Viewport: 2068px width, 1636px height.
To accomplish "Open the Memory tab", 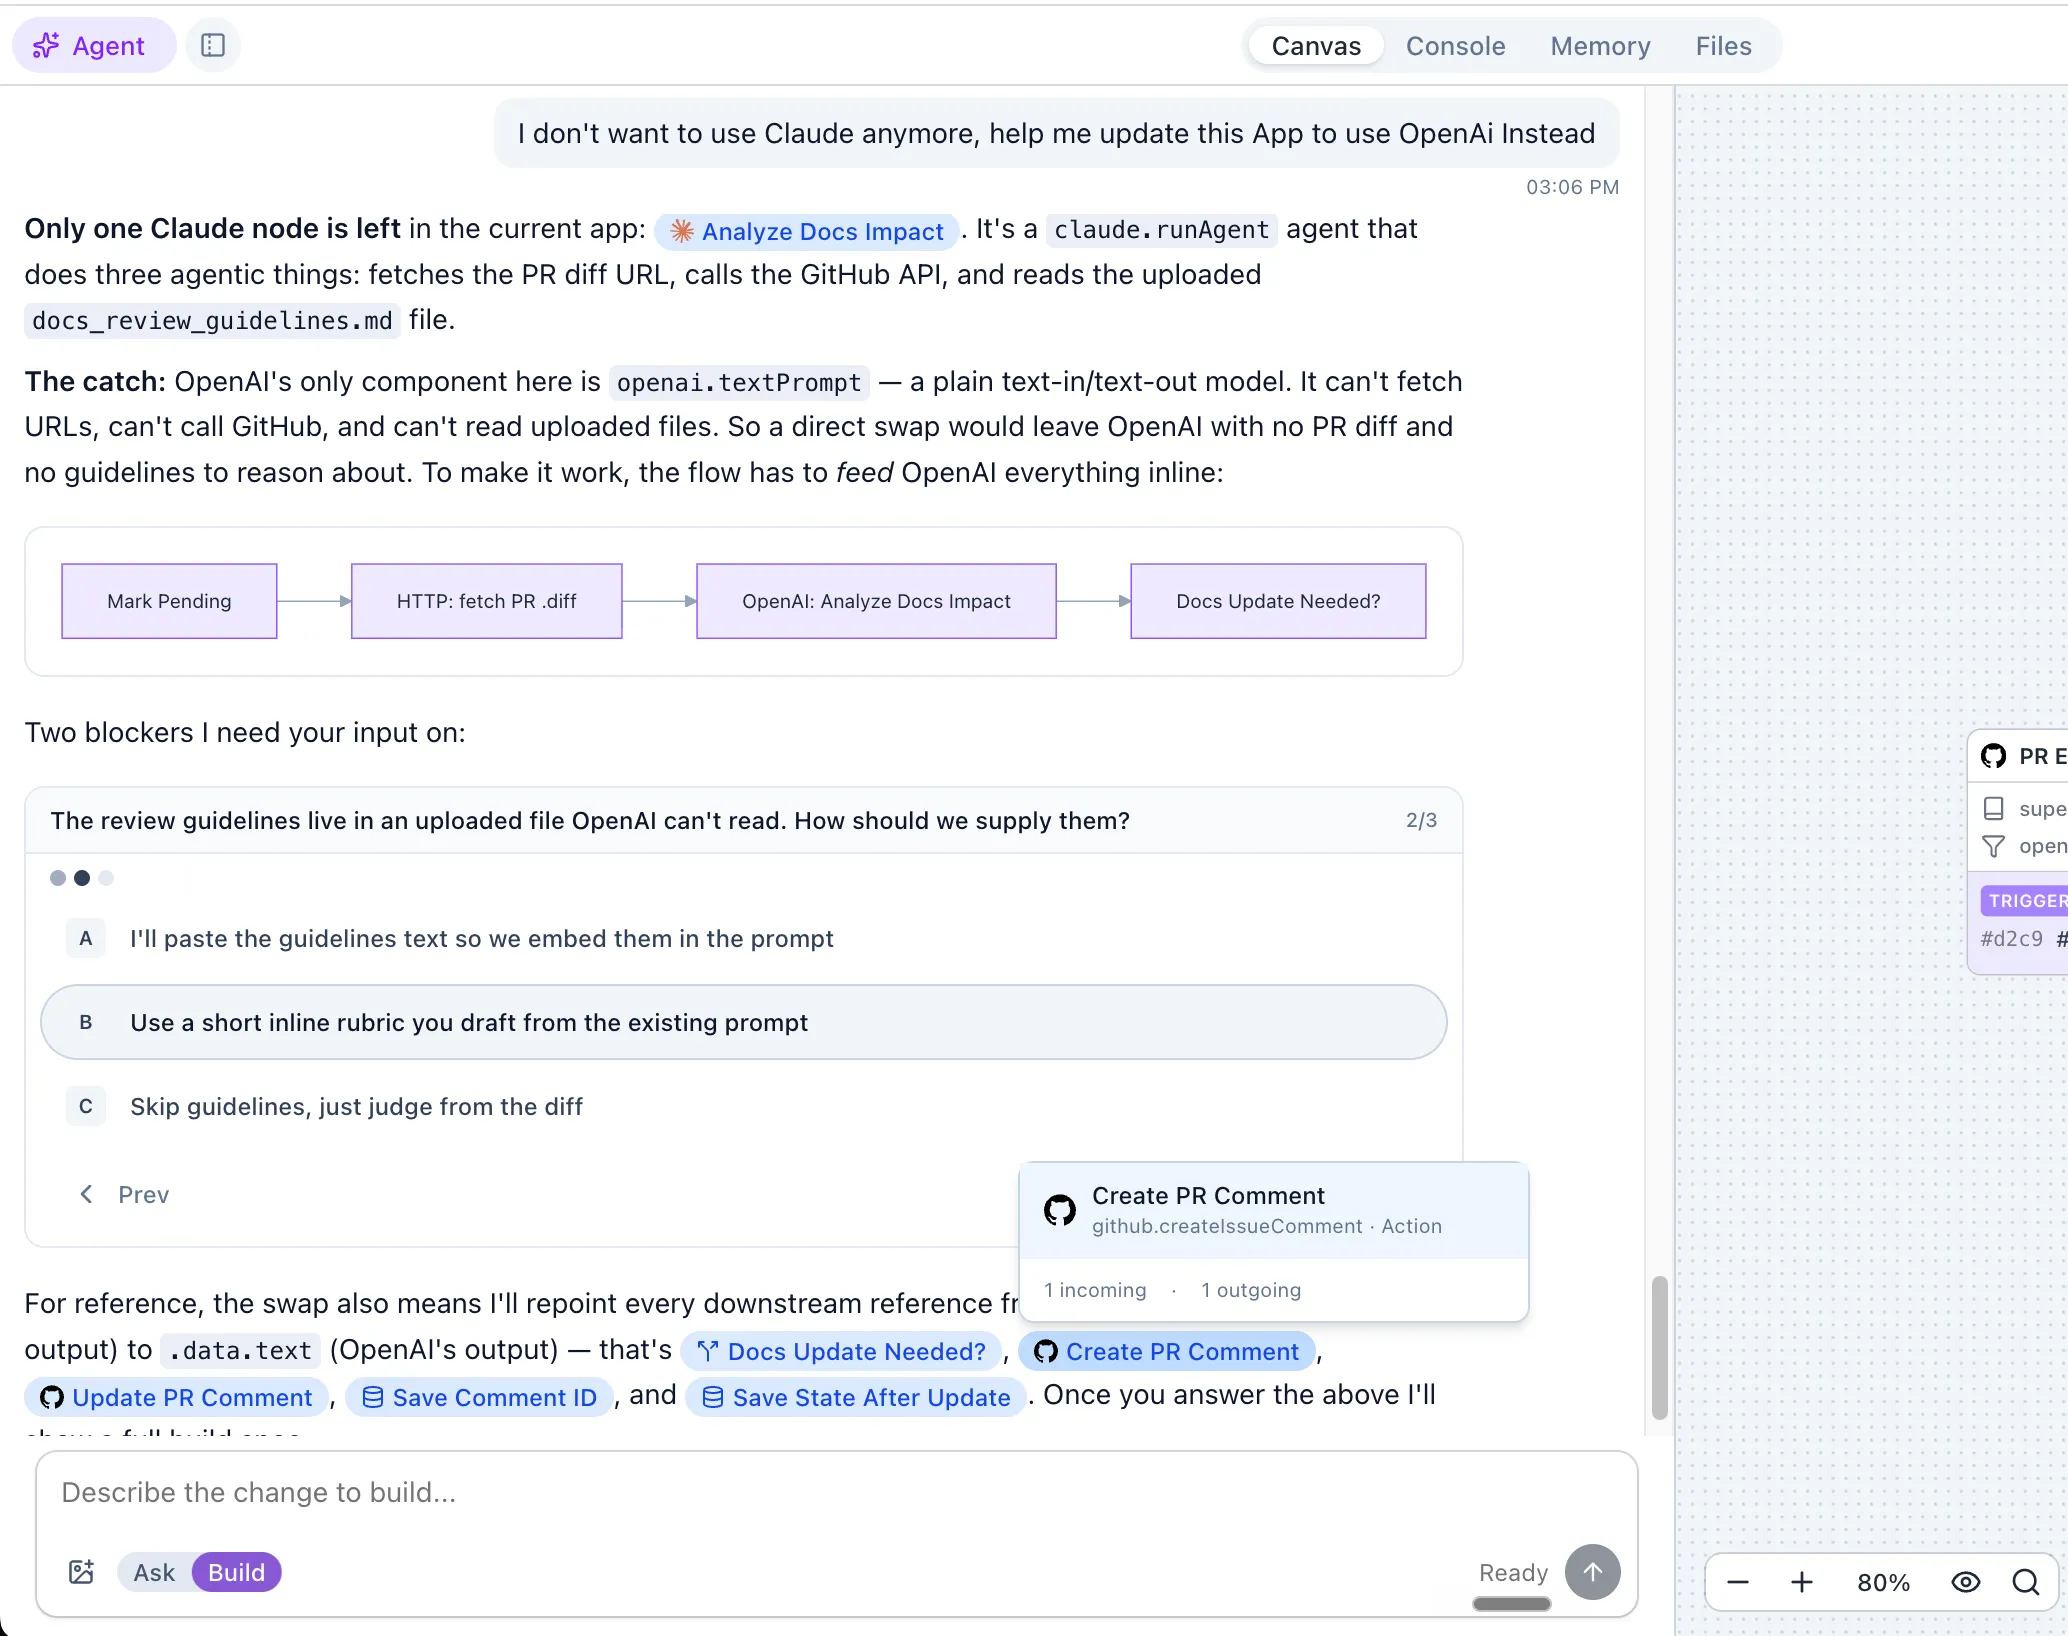I will point(1600,46).
